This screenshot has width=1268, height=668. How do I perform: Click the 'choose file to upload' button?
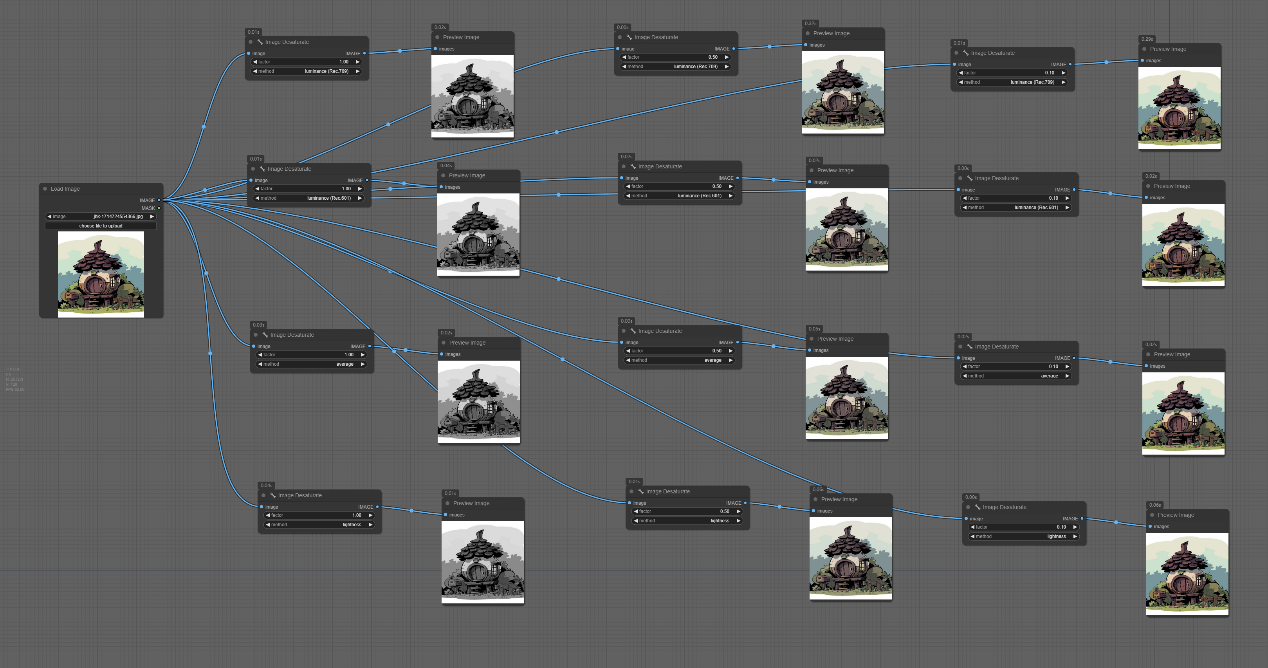[x=100, y=225]
